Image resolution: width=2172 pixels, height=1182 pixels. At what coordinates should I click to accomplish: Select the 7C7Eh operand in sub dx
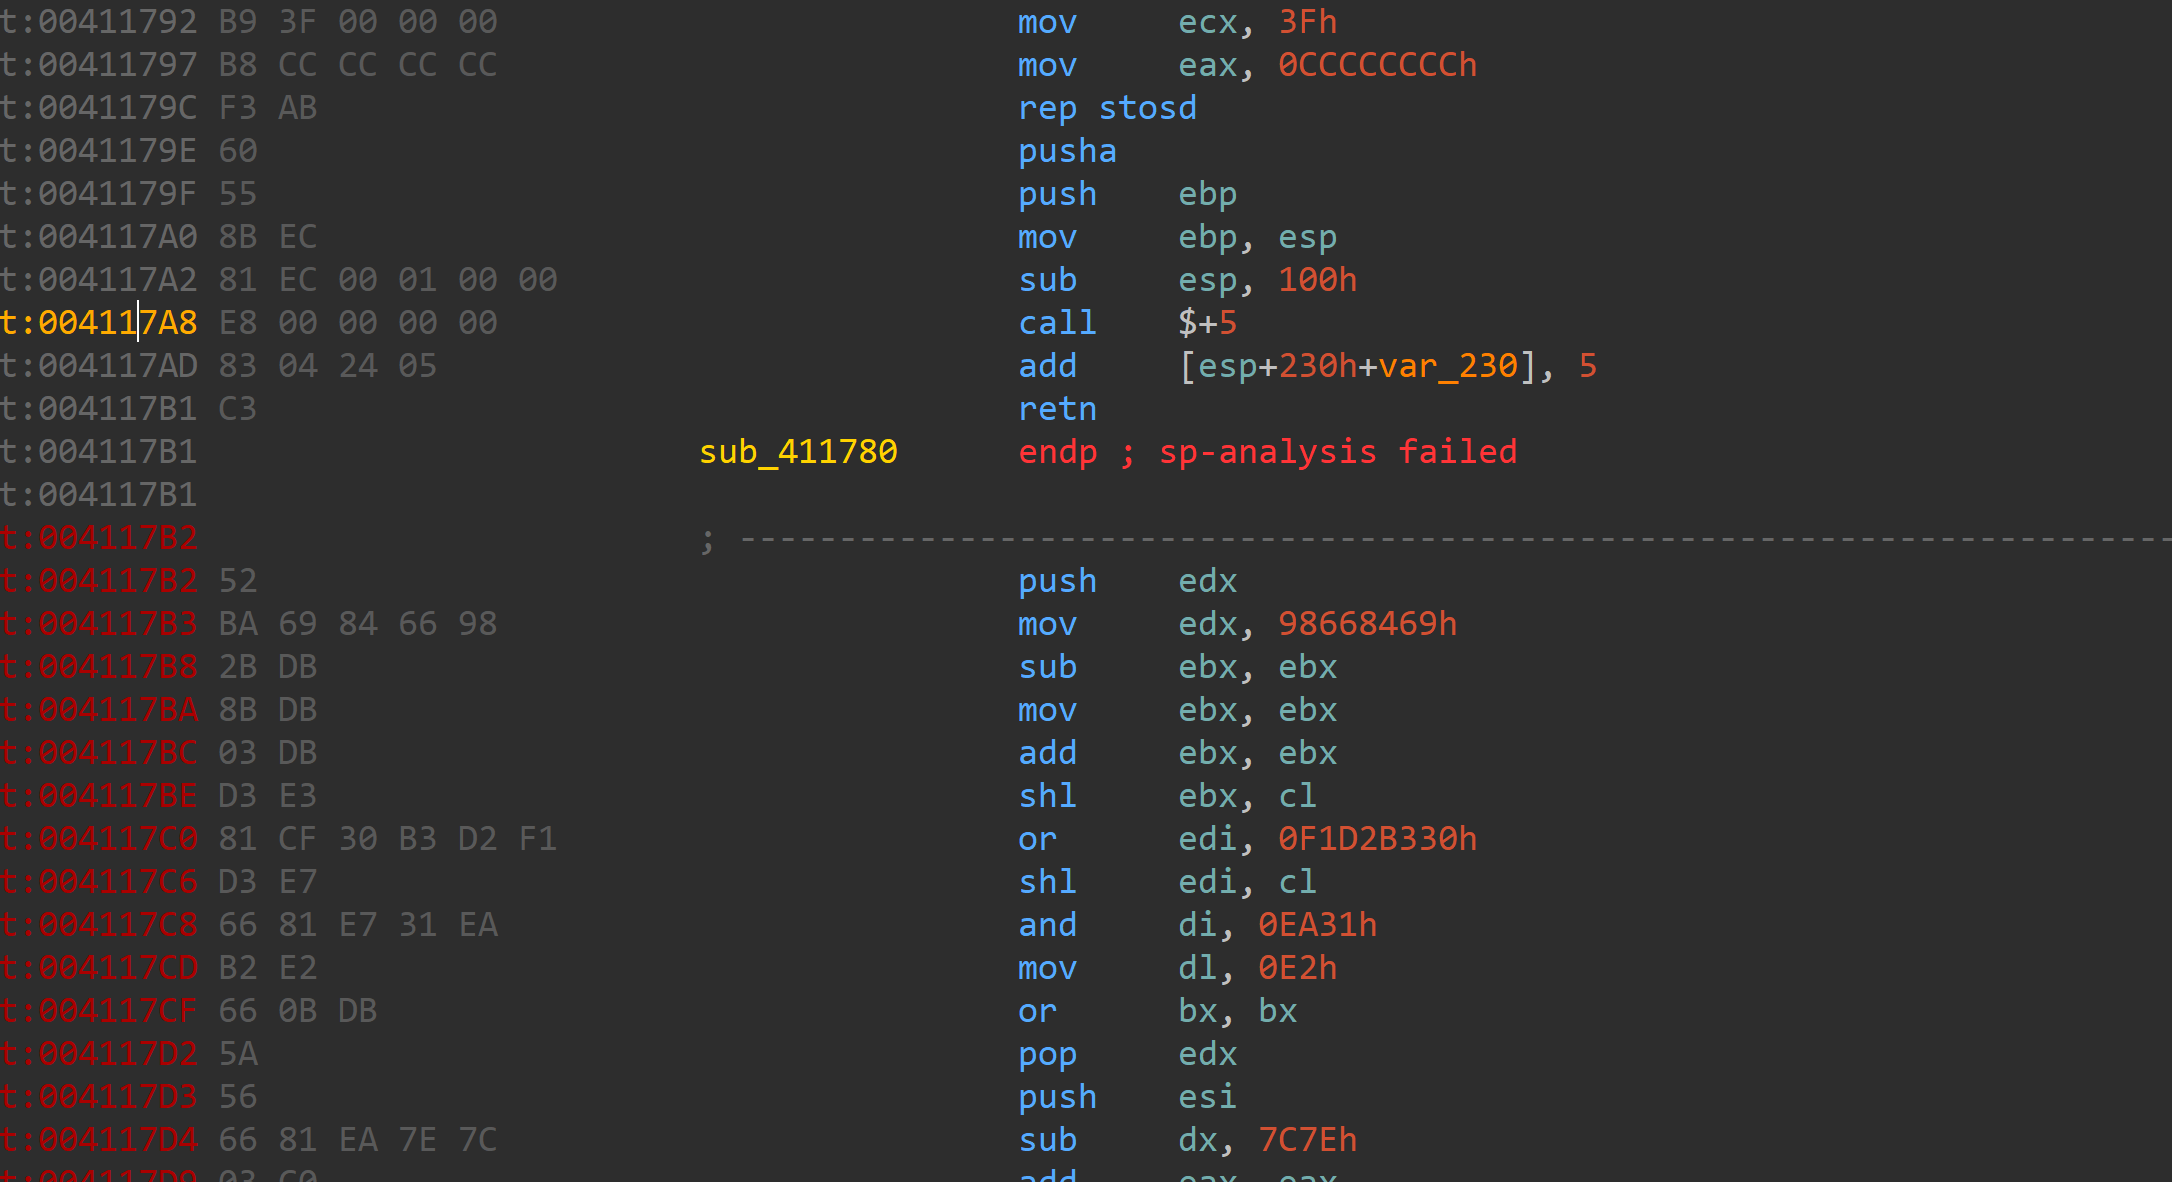click(1307, 1140)
